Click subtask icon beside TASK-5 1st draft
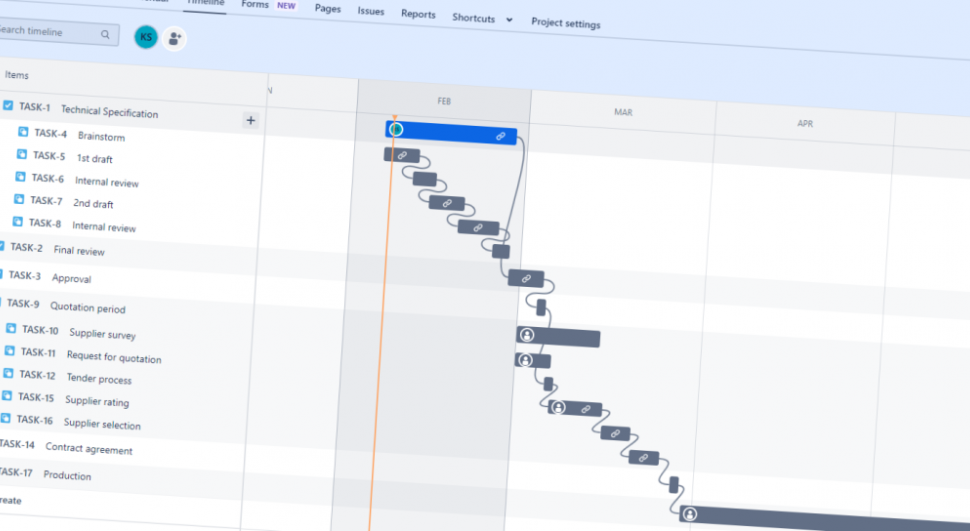Image resolution: width=970 pixels, height=531 pixels. [x=22, y=154]
